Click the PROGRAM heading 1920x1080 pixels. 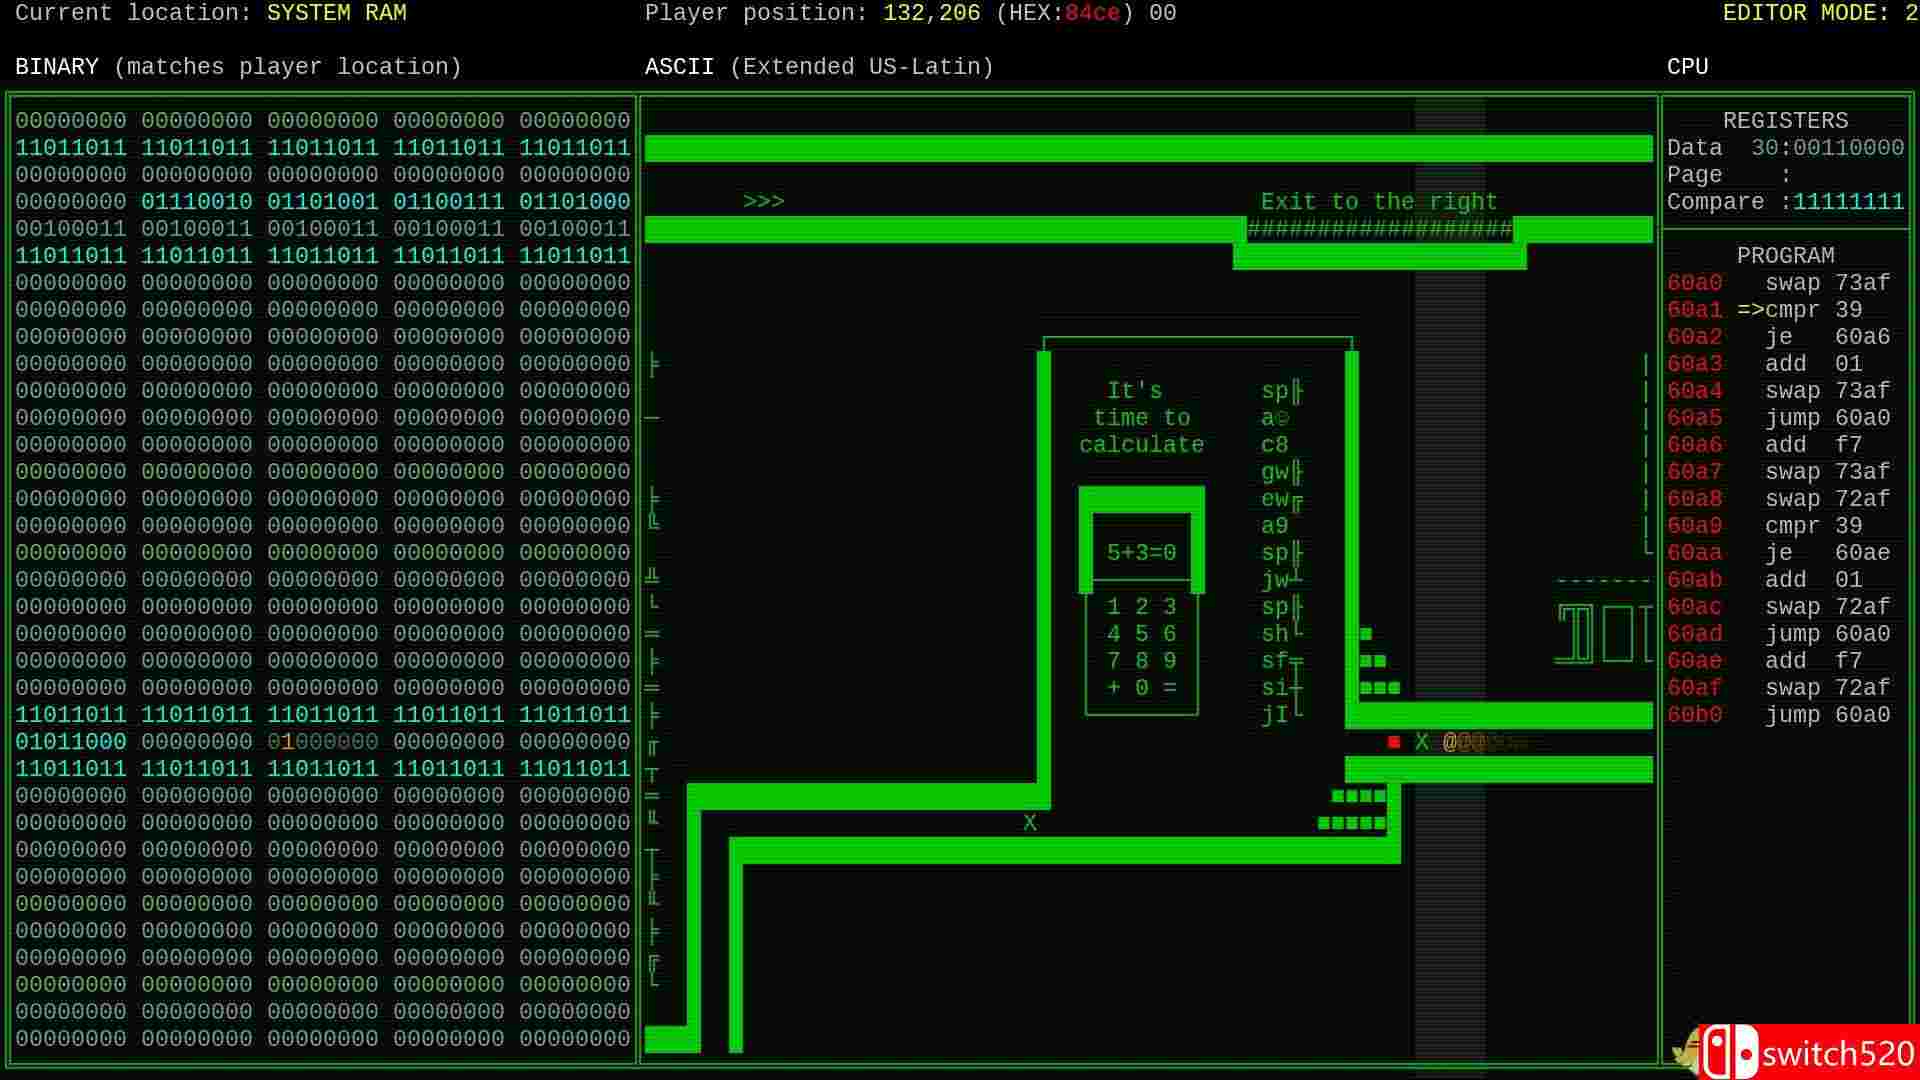1785,256
